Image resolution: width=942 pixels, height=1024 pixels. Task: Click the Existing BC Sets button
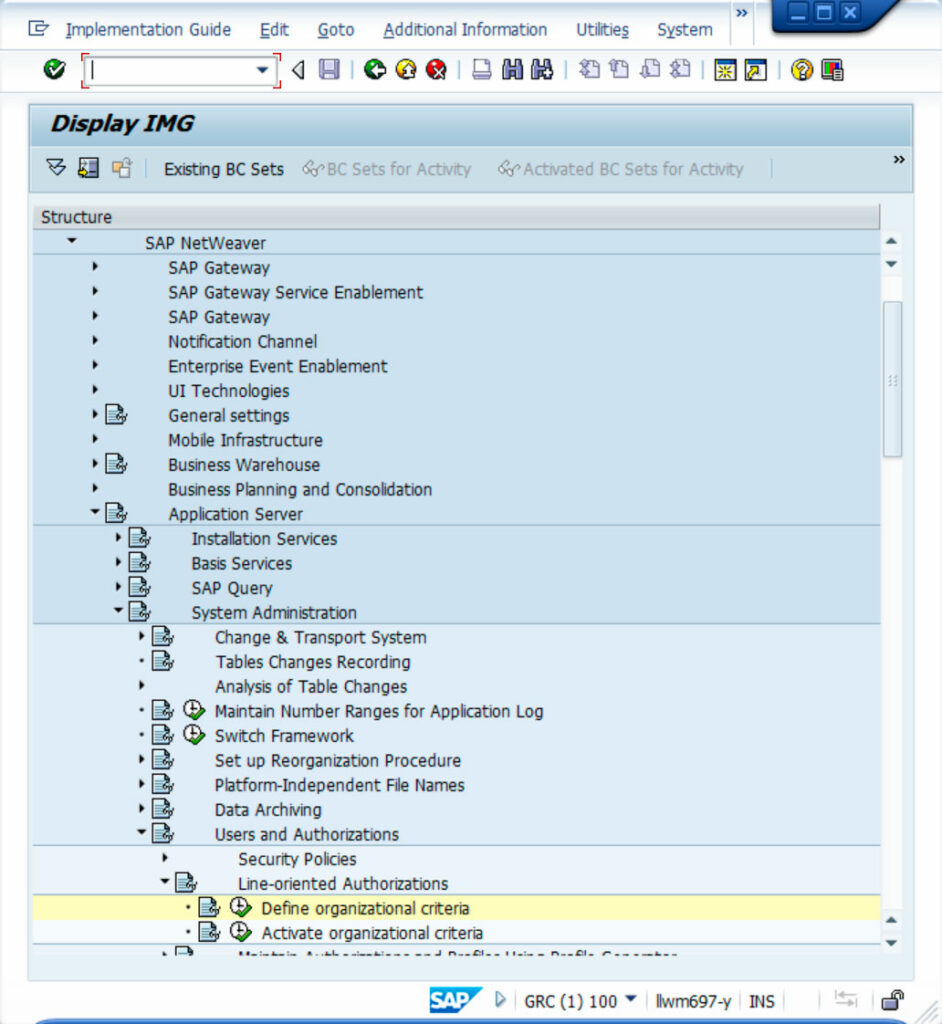tap(223, 169)
